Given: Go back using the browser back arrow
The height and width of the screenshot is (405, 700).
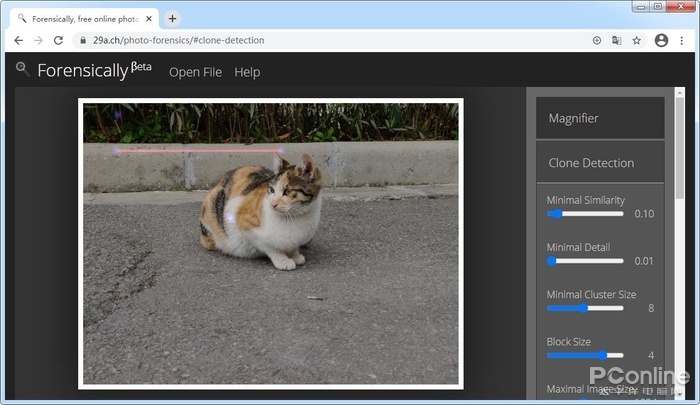Looking at the screenshot, I should click(x=18, y=40).
